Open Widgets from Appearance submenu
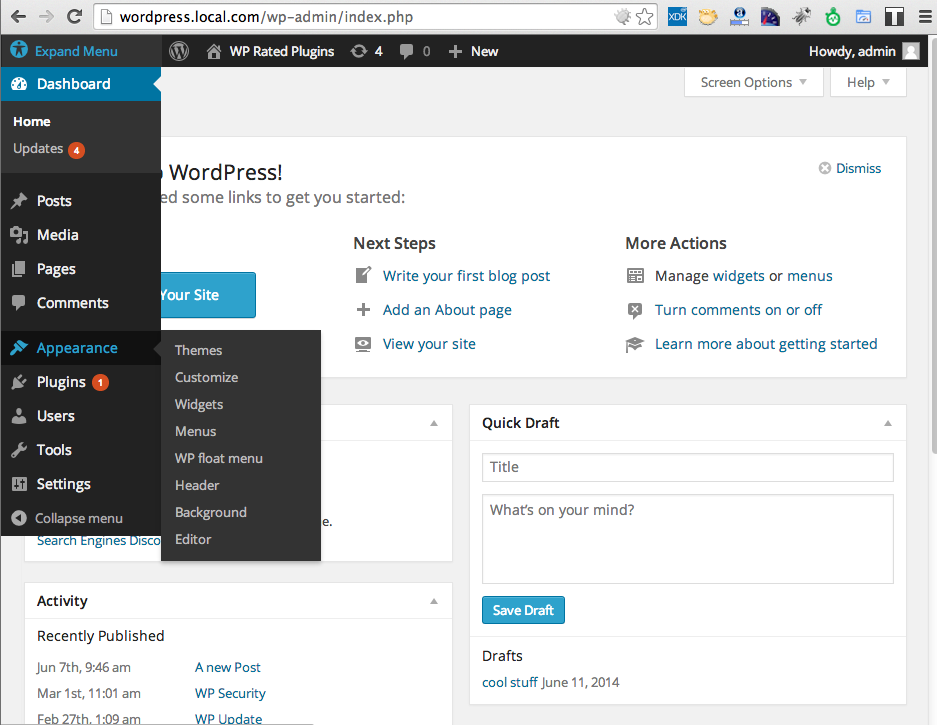The height and width of the screenshot is (725, 937). 199,404
